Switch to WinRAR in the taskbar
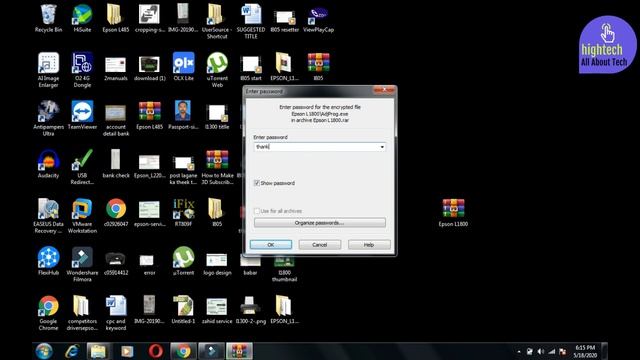640x360 pixels. pos(239,351)
